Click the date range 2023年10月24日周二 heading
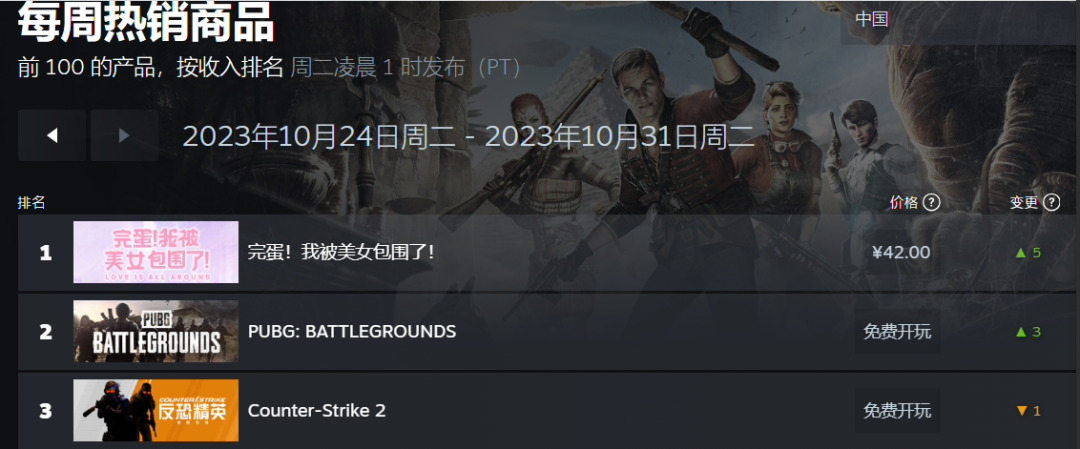The width and height of the screenshot is (1080, 449). (318, 137)
